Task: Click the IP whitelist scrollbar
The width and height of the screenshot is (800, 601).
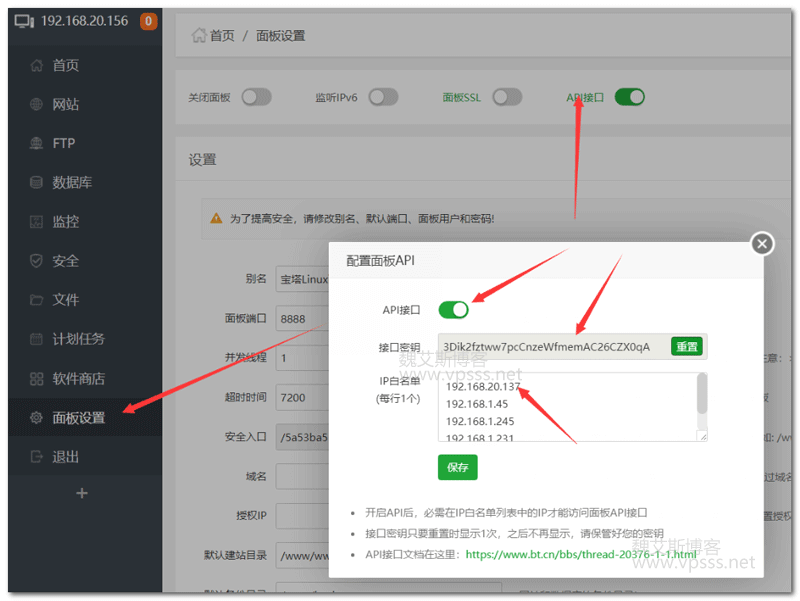Action: (702, 395)
